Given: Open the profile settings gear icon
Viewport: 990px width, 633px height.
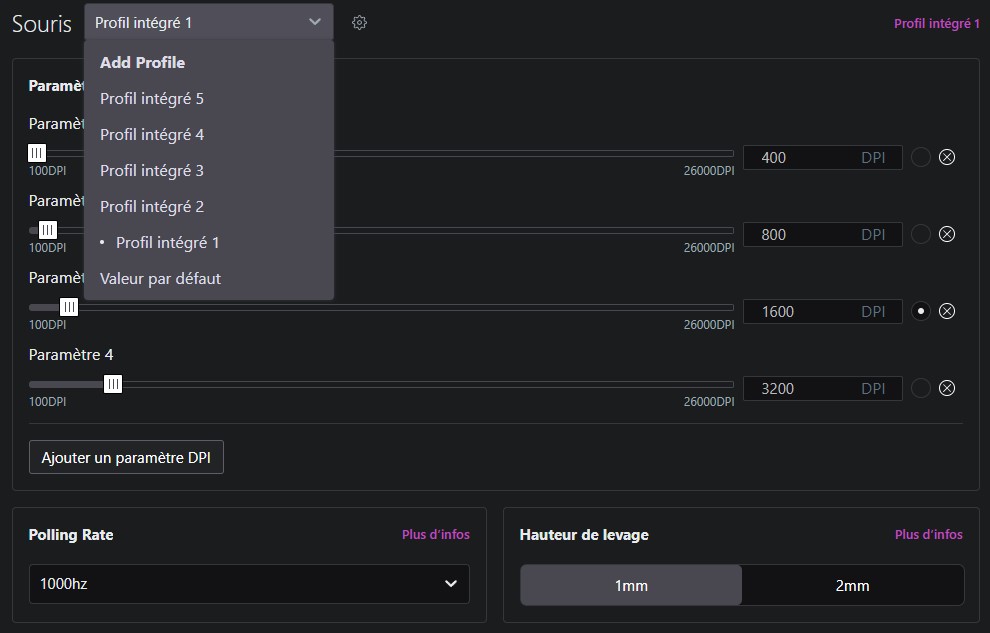Looking at the screenshot, I should (x=360, y=22).
